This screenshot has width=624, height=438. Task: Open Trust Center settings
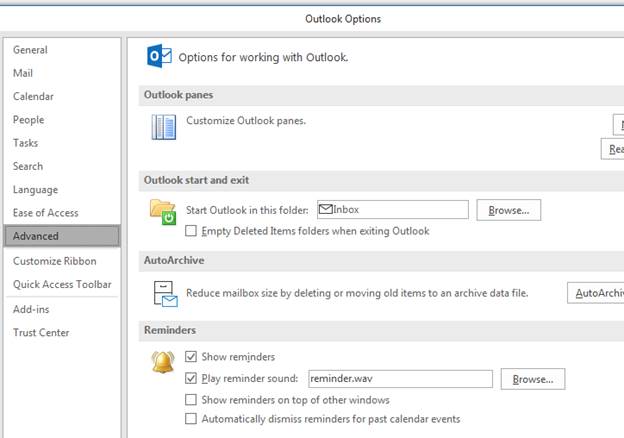tap(62, 333)
